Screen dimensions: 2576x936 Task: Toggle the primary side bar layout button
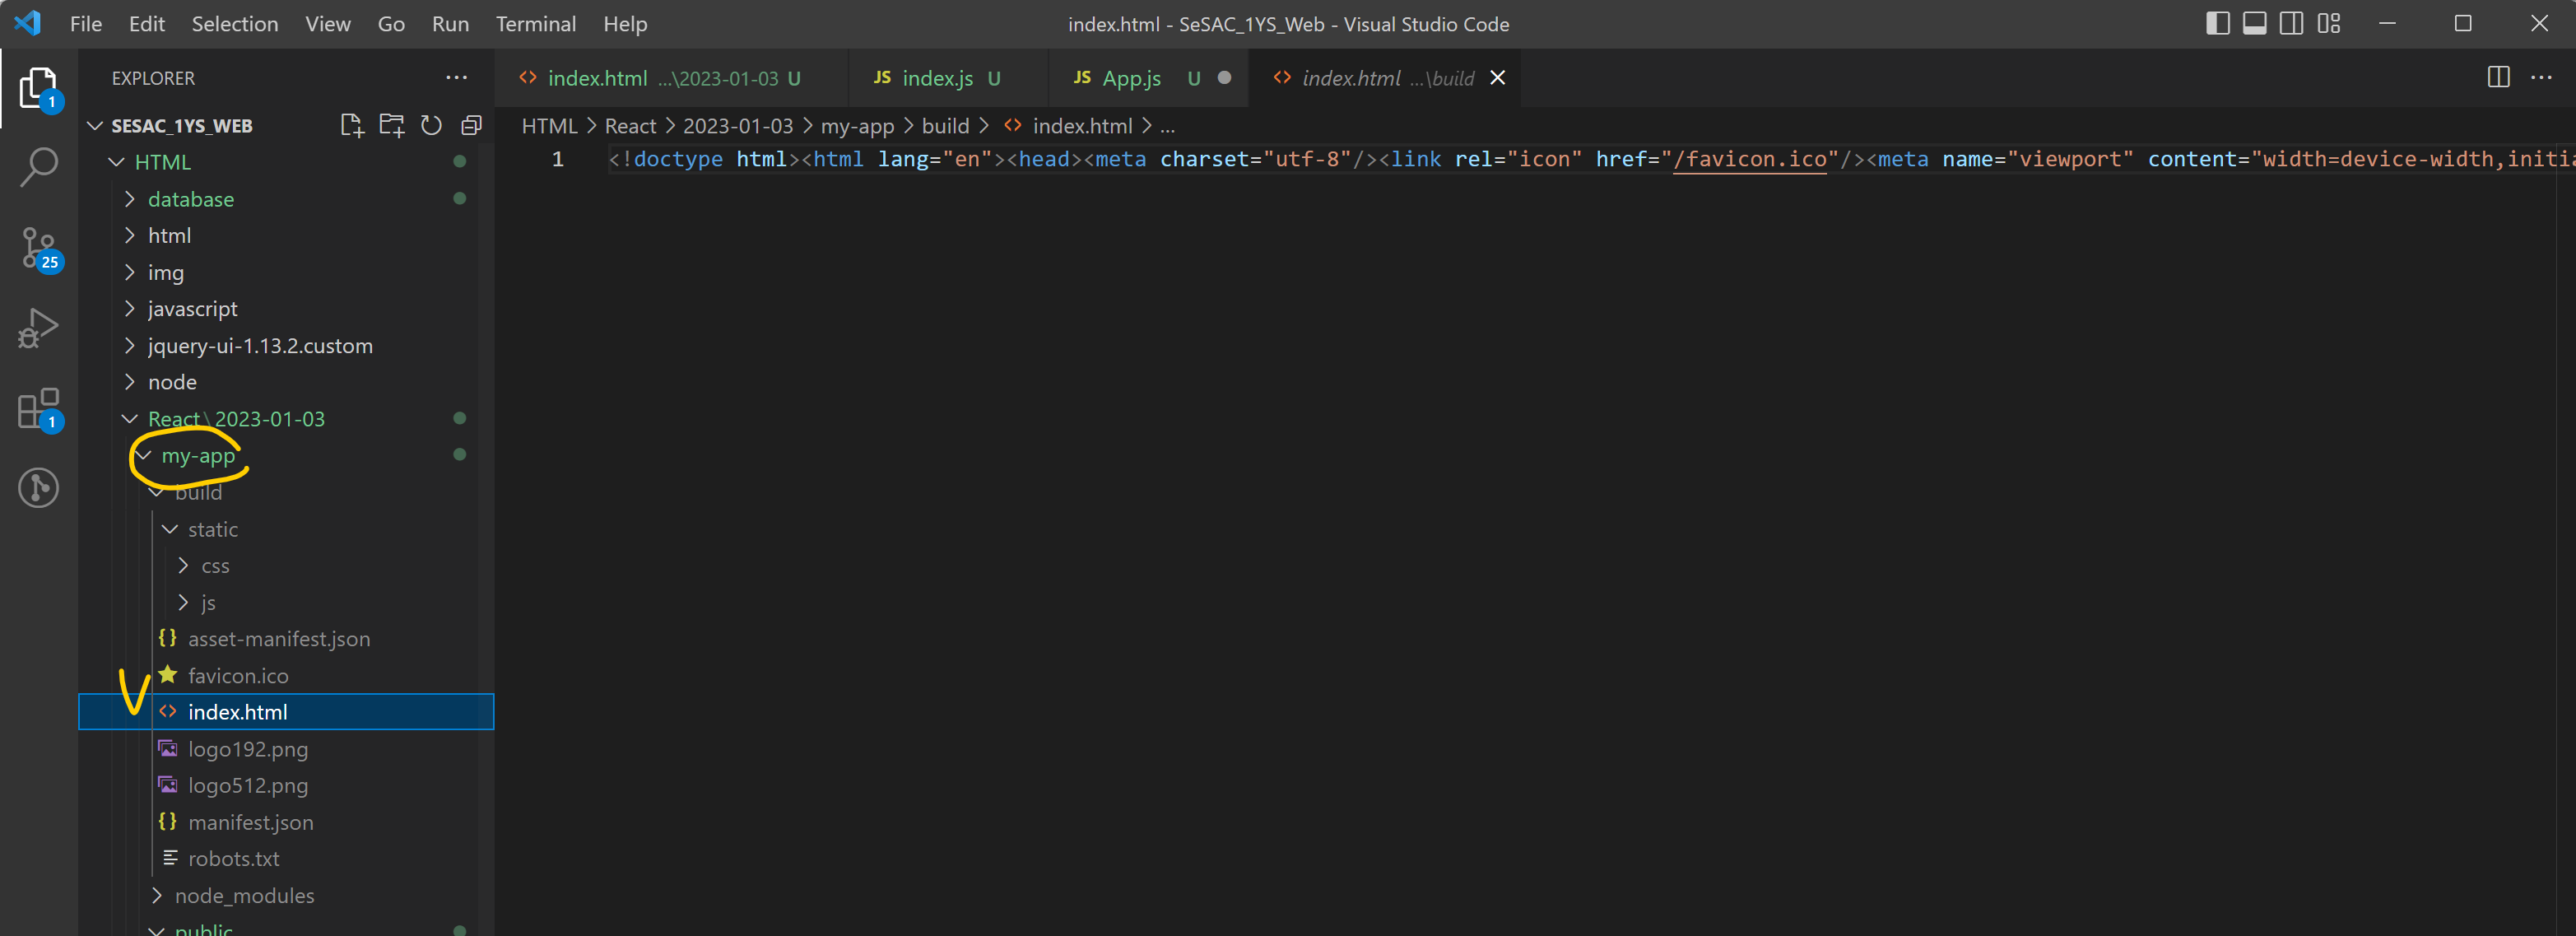tap(2217, 23)
